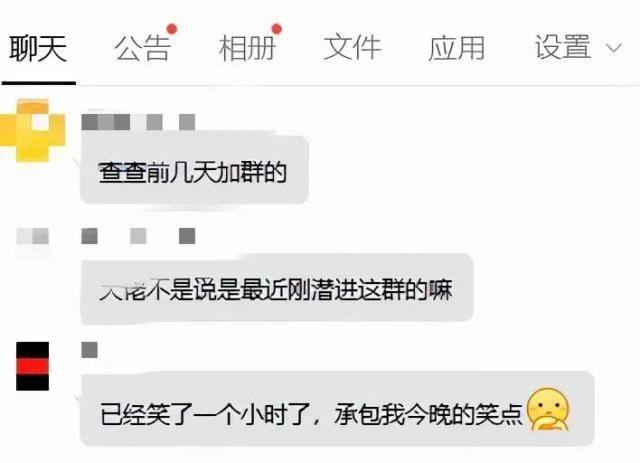Switch to the 聊天 tab

[x=38, y=49]
